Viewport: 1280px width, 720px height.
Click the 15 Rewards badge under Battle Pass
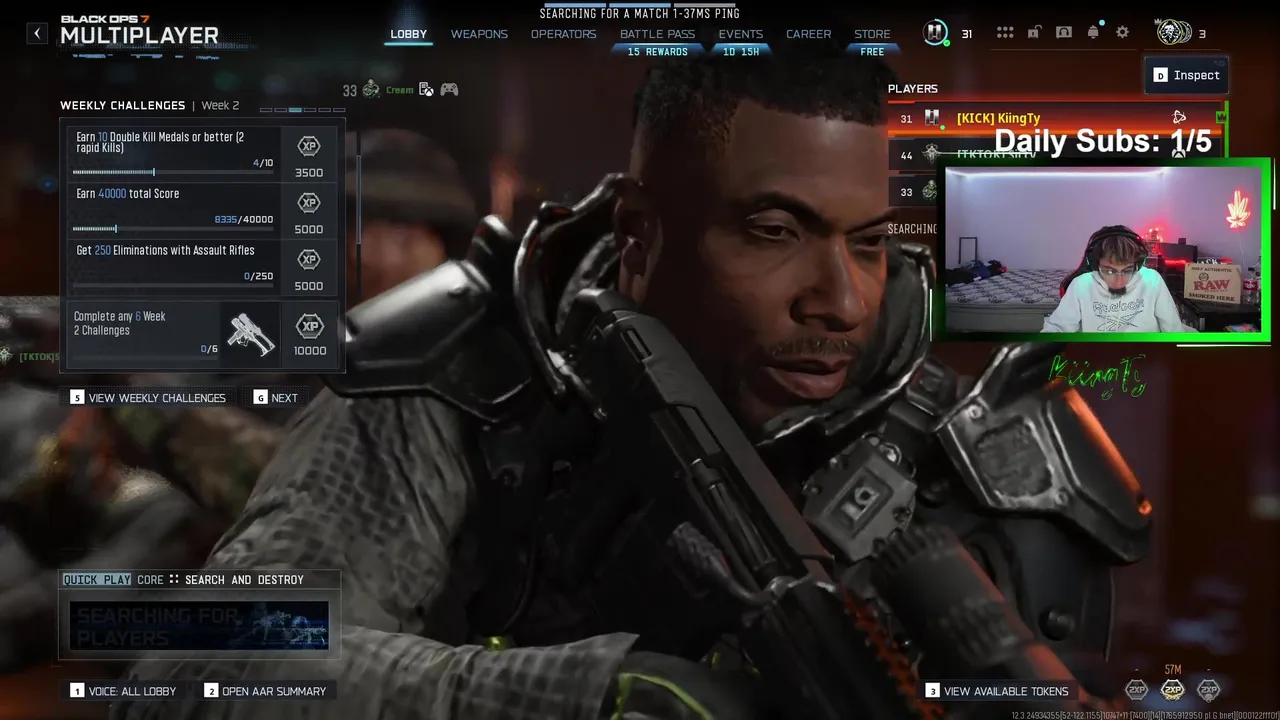click(x=658, y=52)
